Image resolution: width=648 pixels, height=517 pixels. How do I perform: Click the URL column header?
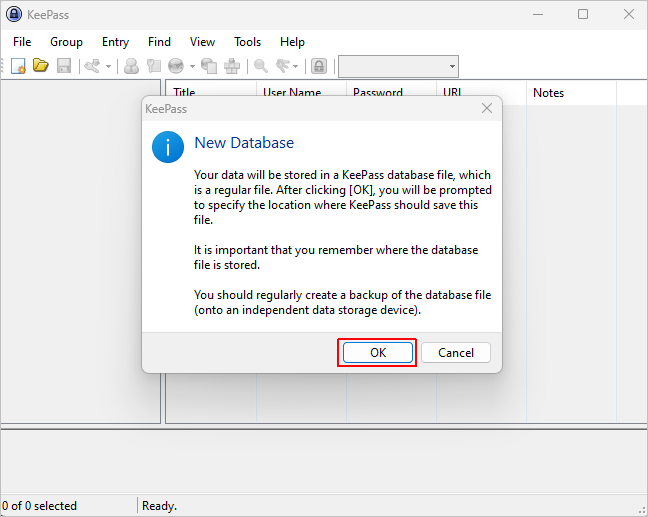[481, 89]
